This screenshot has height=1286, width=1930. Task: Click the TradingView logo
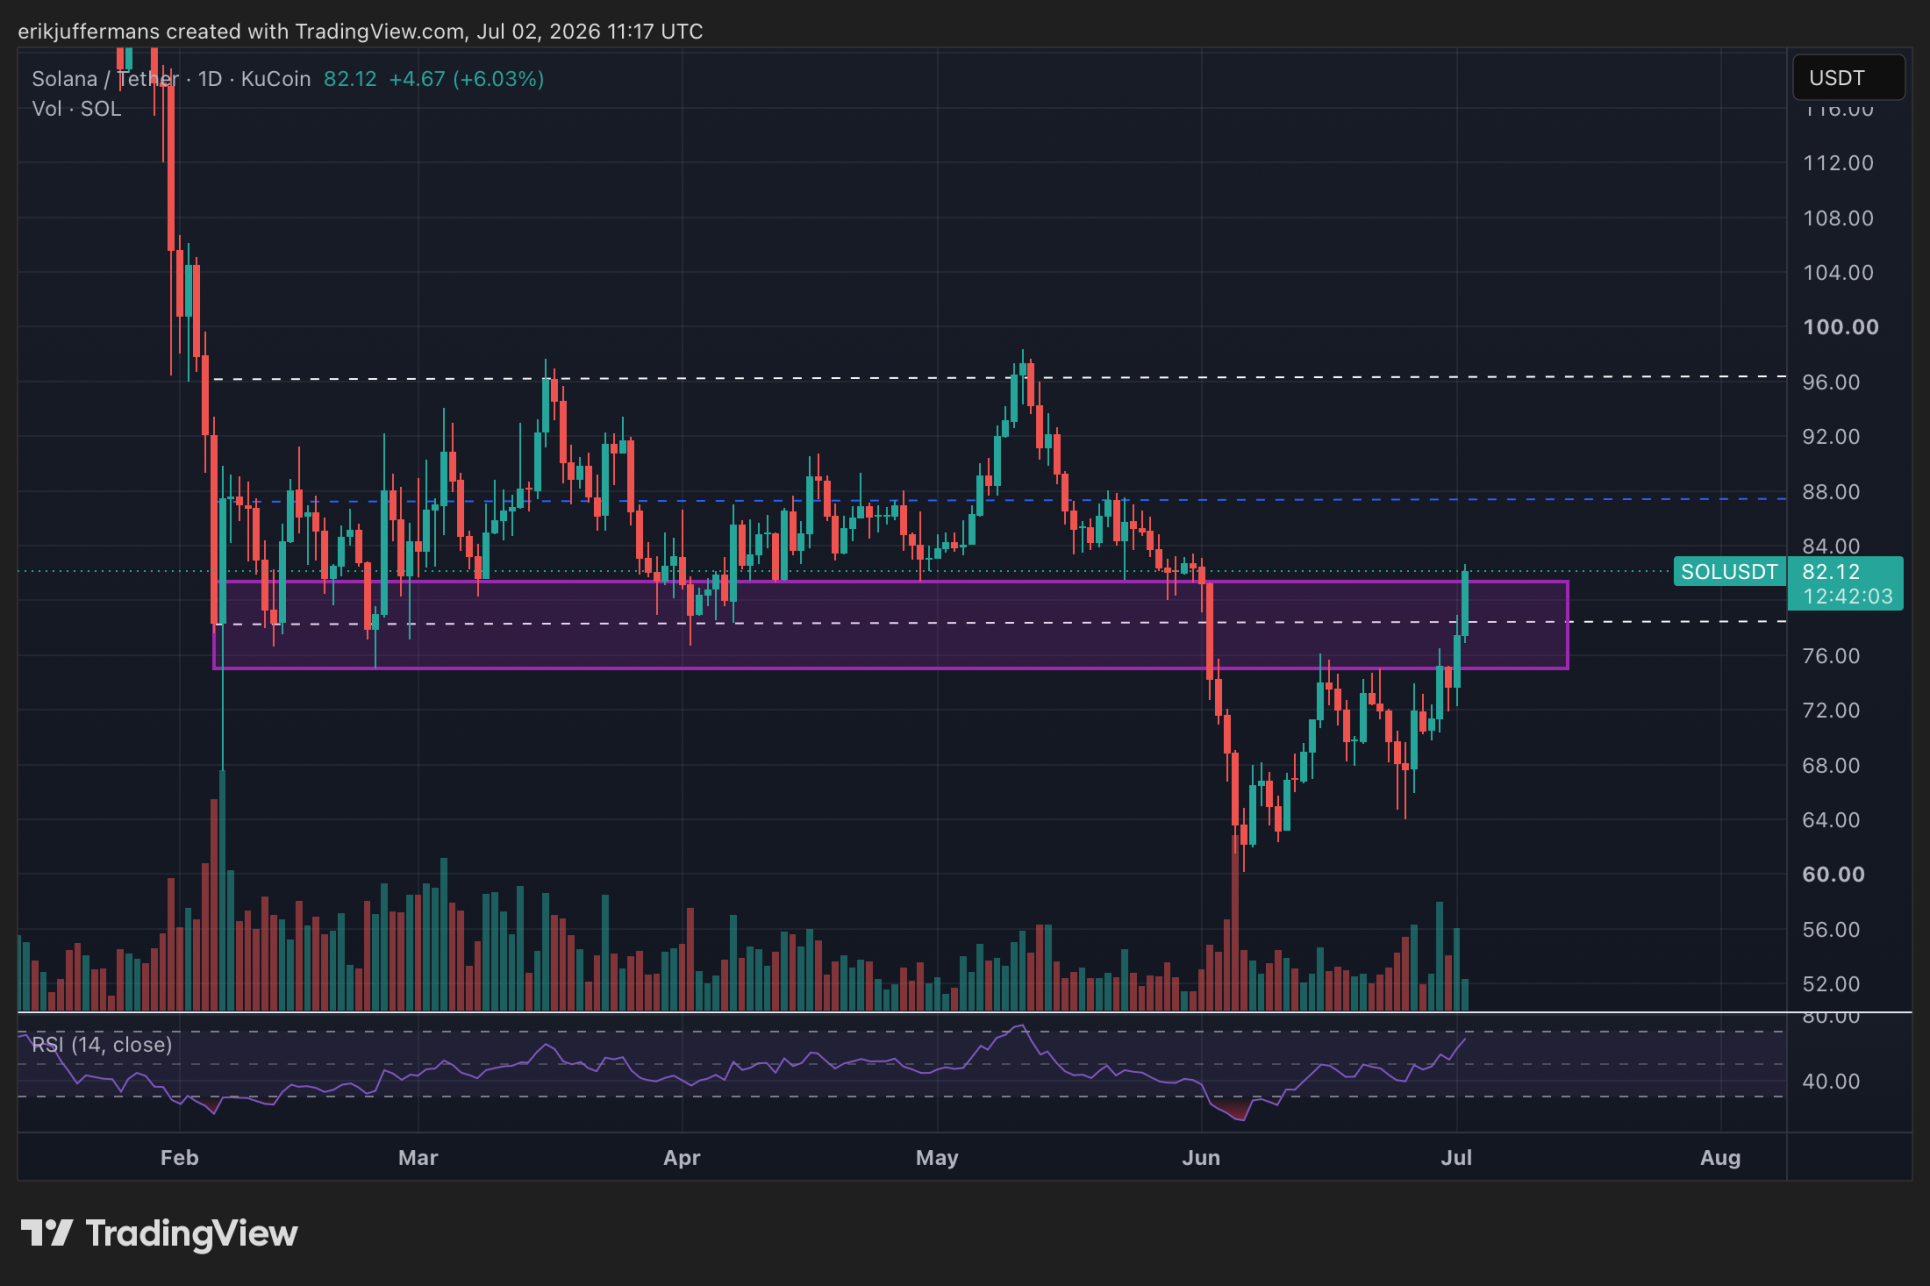159,1233
